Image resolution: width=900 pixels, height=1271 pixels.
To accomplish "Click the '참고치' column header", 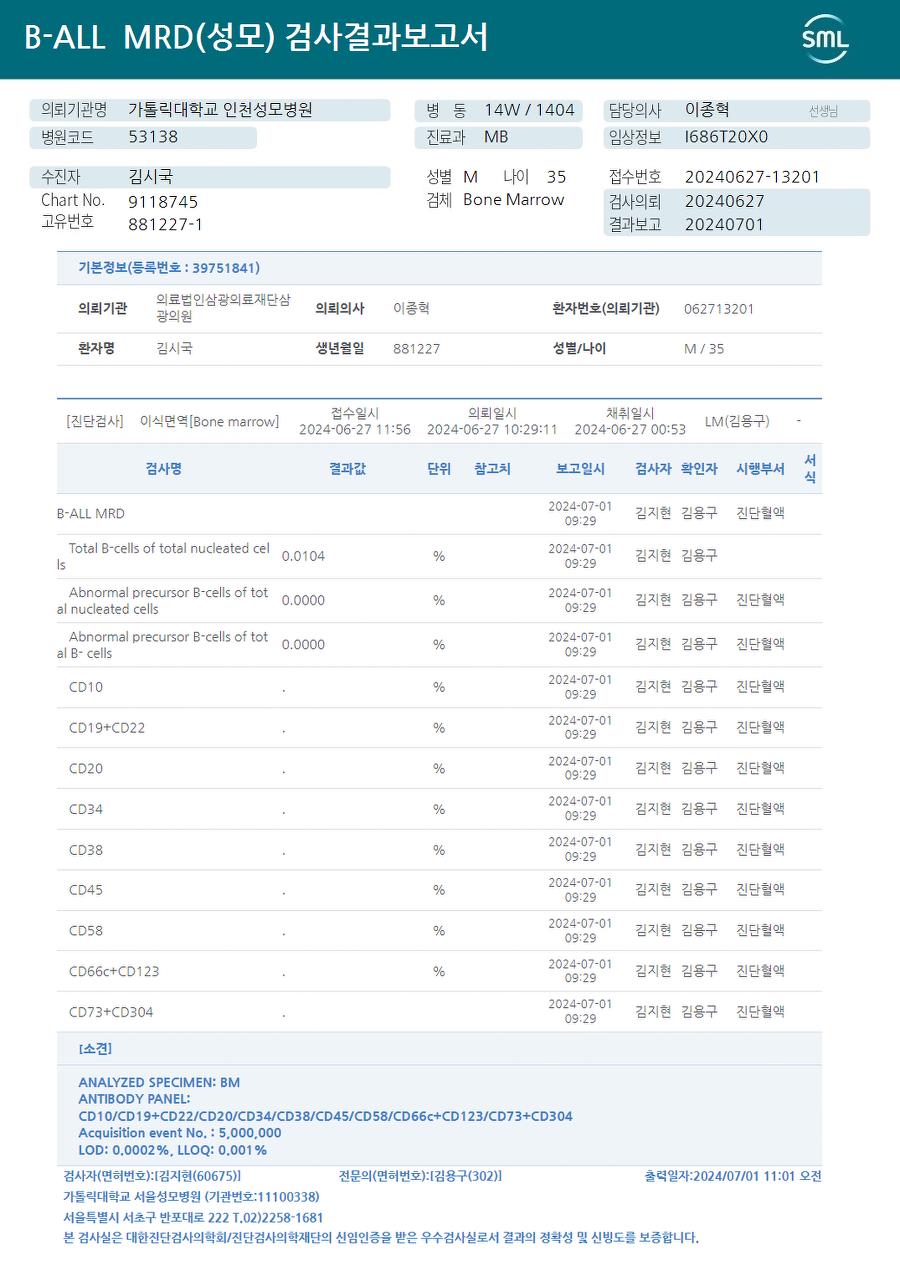I will click(x=492, y=469).
